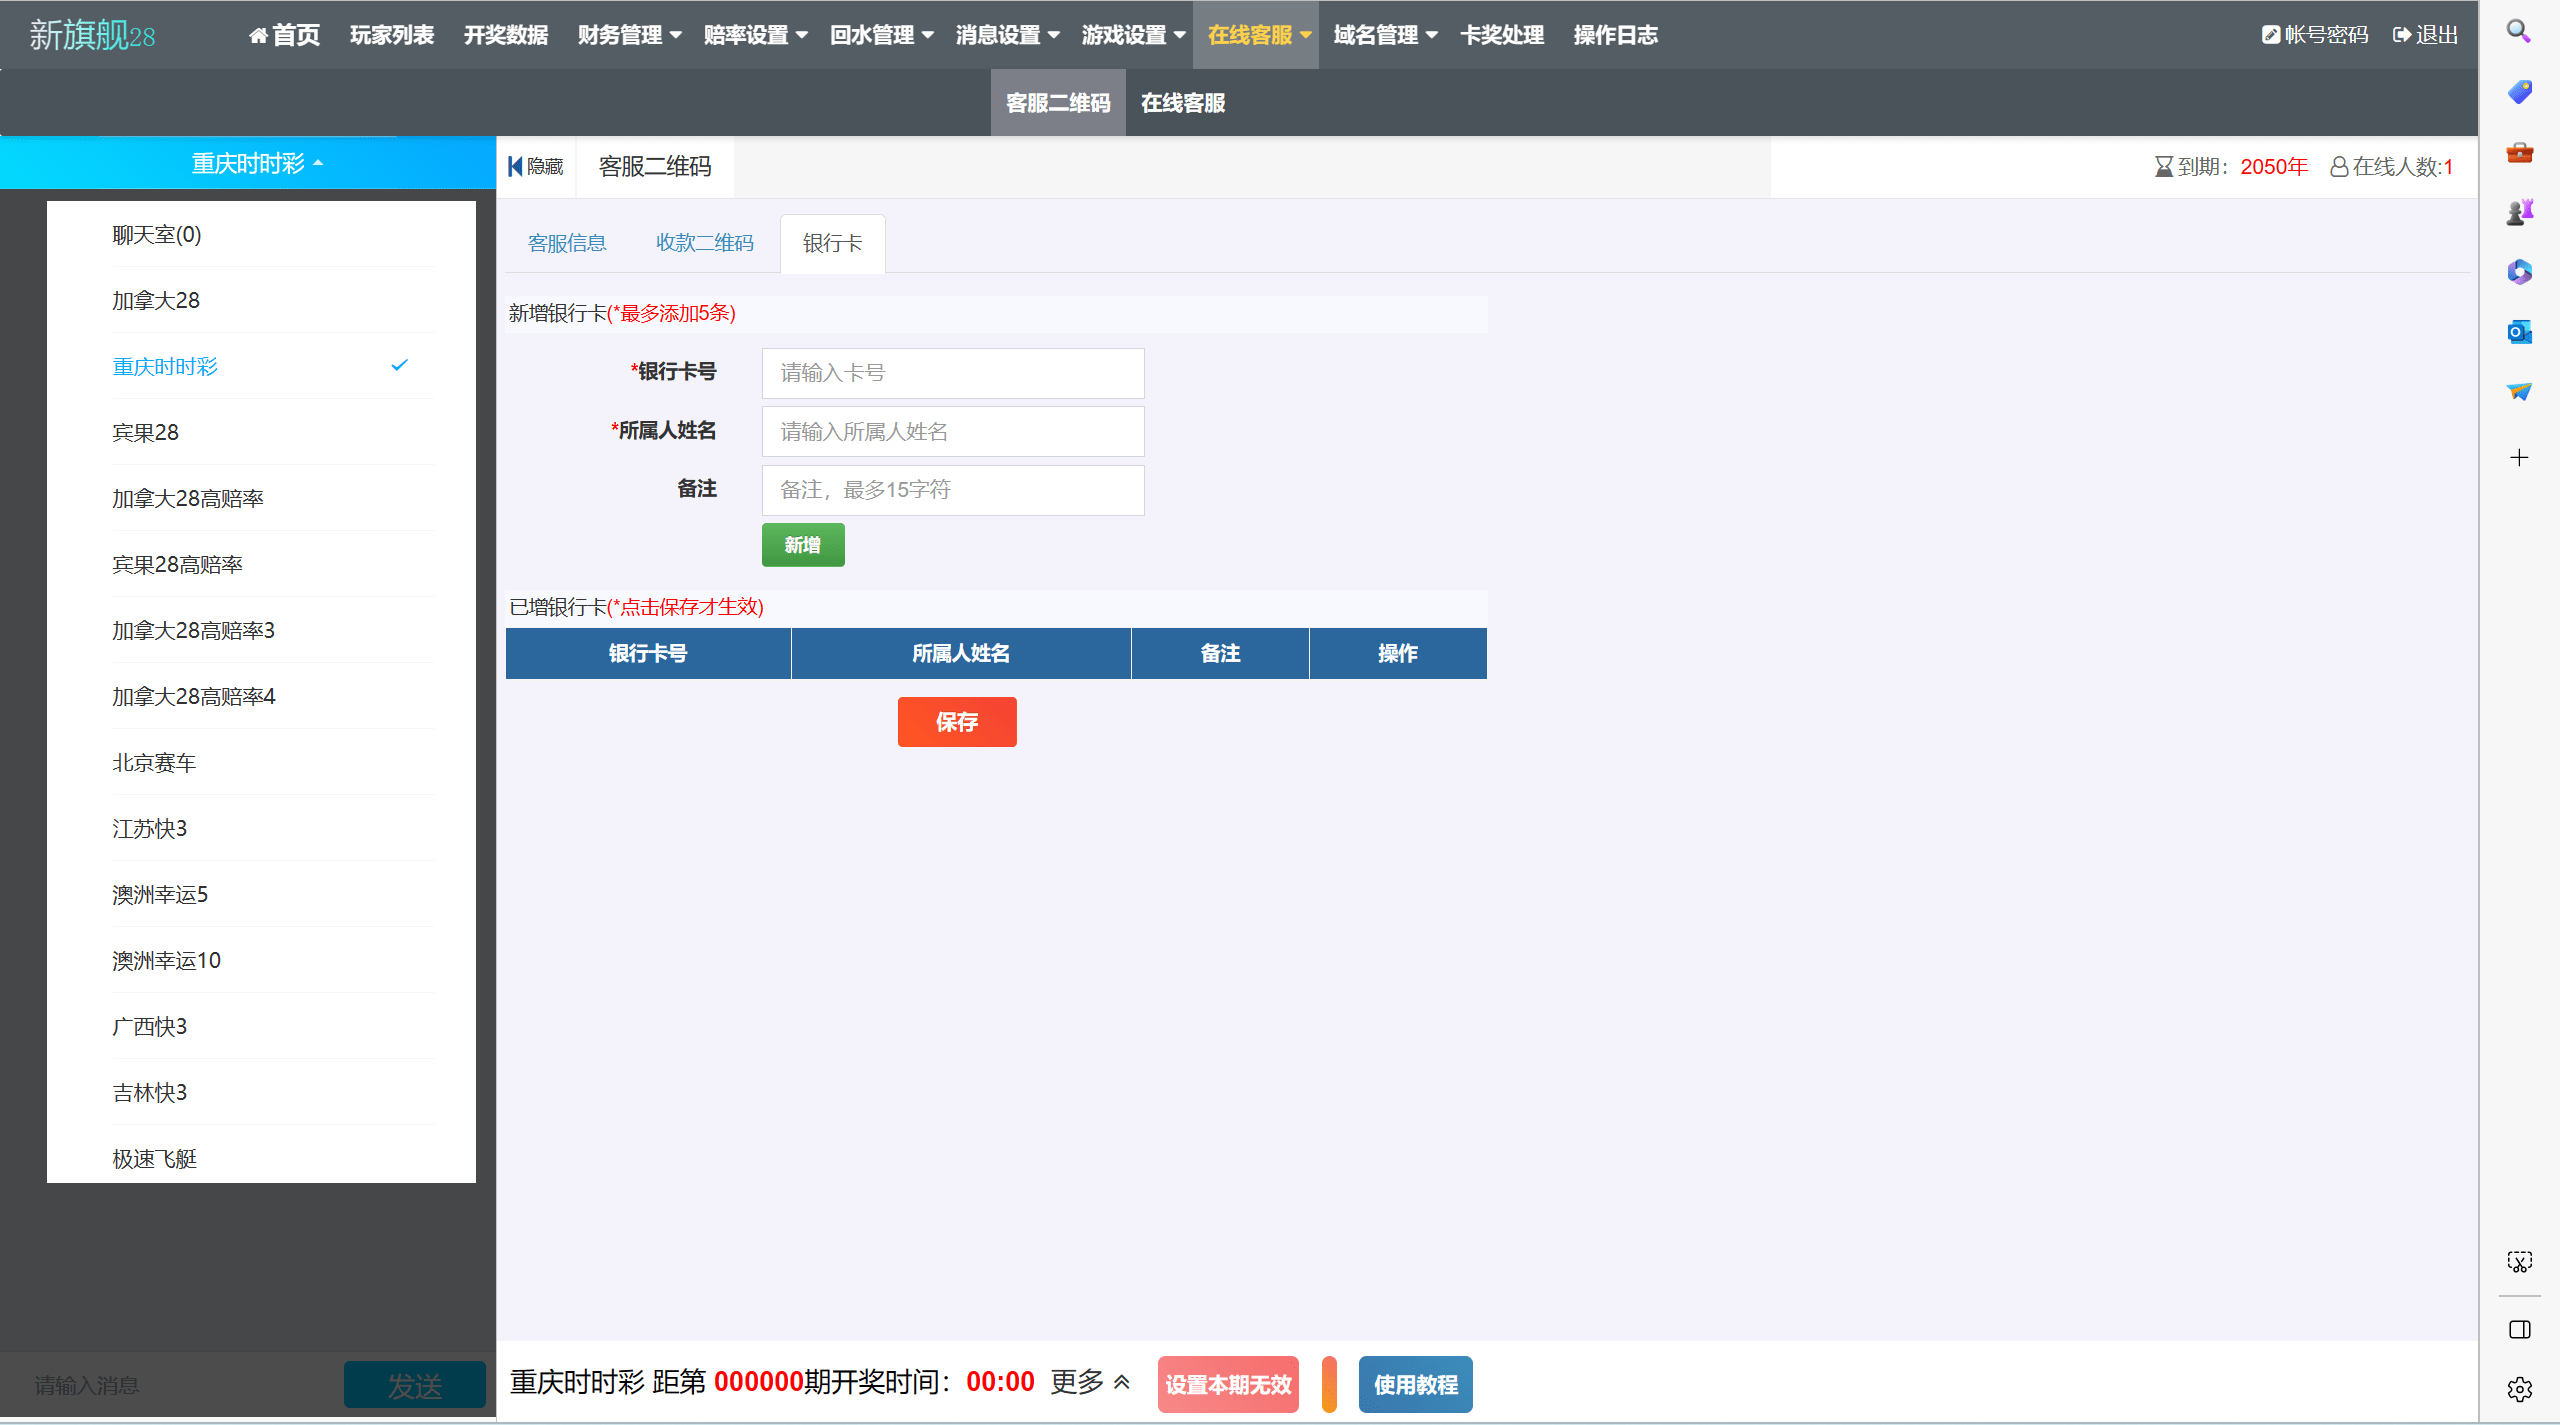Focus the 所属人姓名 input field
The height and width of the screenshot is (1425, 2560).
click(953, 432)
